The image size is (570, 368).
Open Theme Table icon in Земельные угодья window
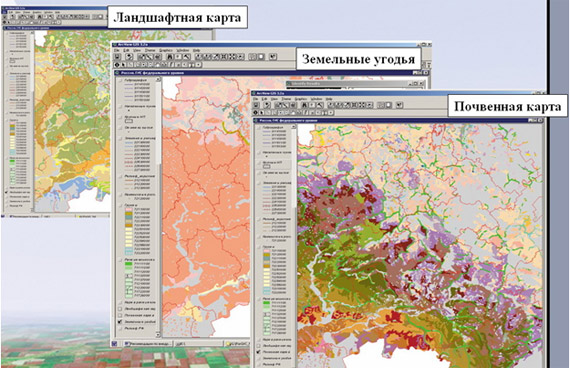157,57
